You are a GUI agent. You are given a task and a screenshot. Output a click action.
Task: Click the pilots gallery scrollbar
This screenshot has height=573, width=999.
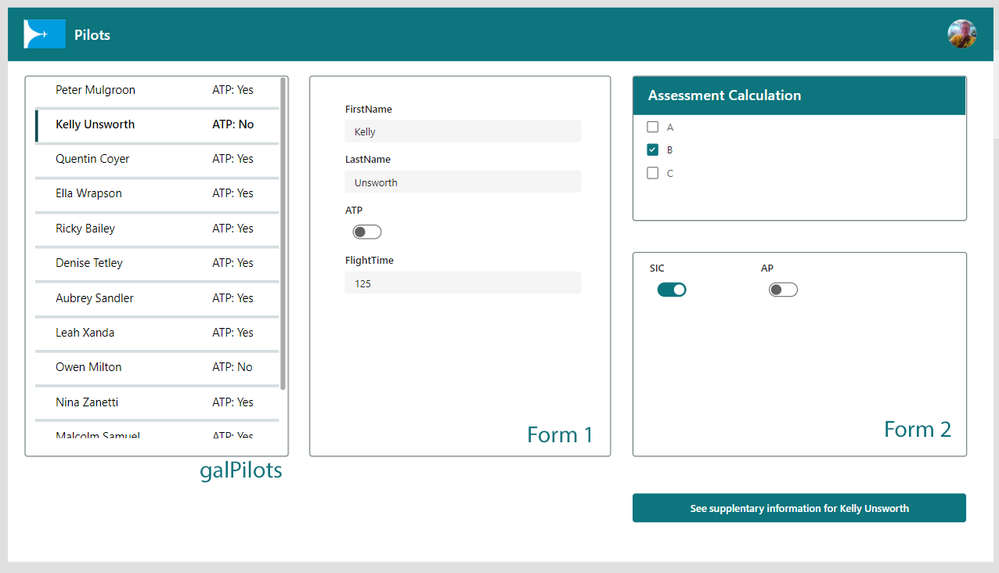[x=283, y=233]
